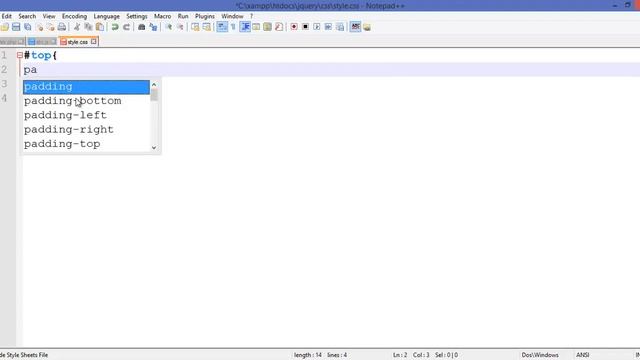Switch to the style.css tab

78,42
